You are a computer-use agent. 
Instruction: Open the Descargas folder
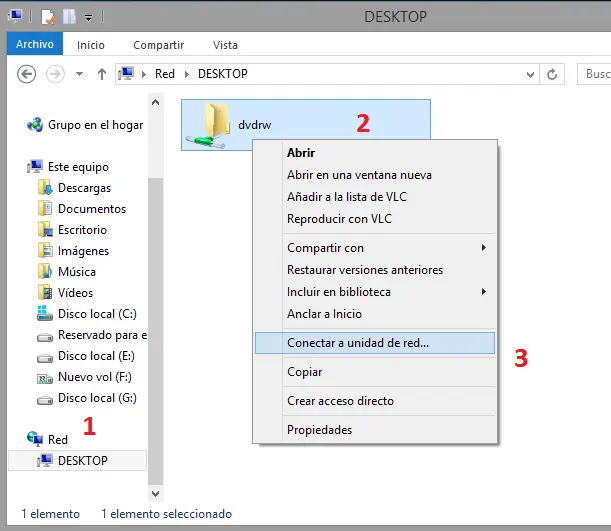(85, 188)
